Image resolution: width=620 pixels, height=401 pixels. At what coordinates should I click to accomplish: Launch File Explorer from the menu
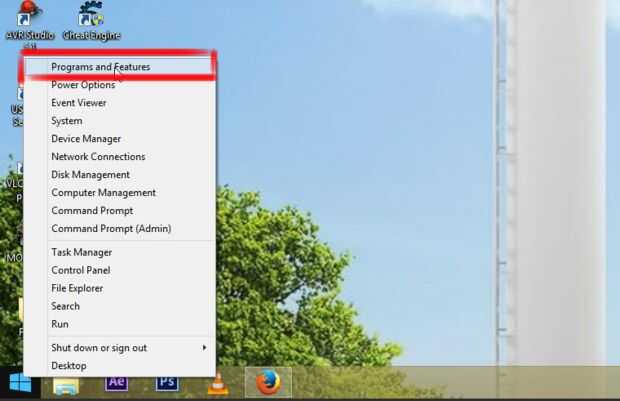120,288
